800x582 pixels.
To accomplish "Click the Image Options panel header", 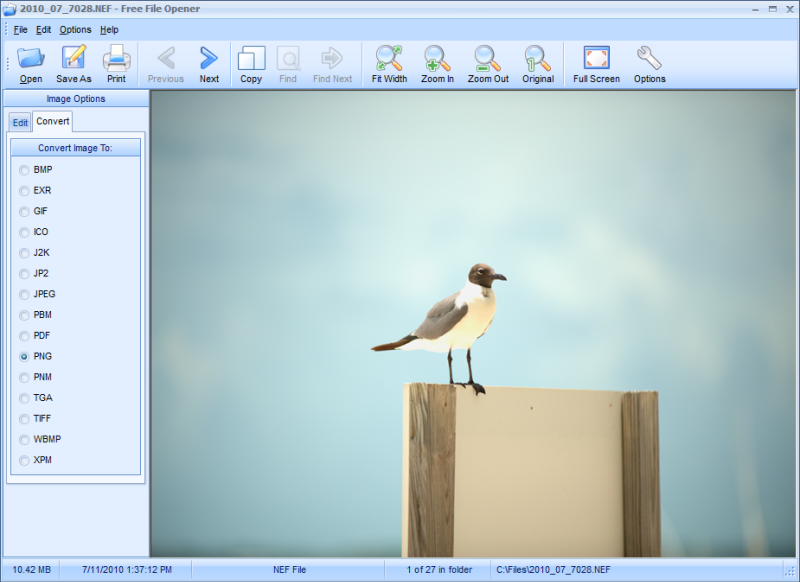I will (x=76, y=98).
